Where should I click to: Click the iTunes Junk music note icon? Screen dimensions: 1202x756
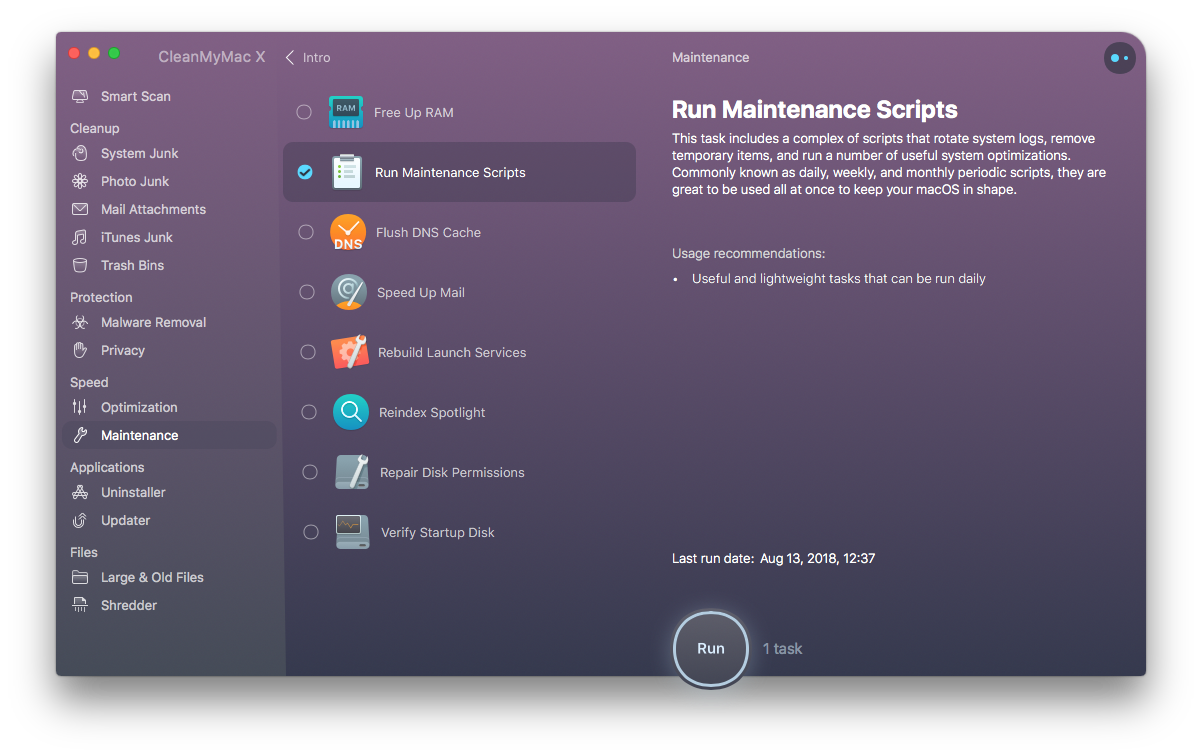80,237
